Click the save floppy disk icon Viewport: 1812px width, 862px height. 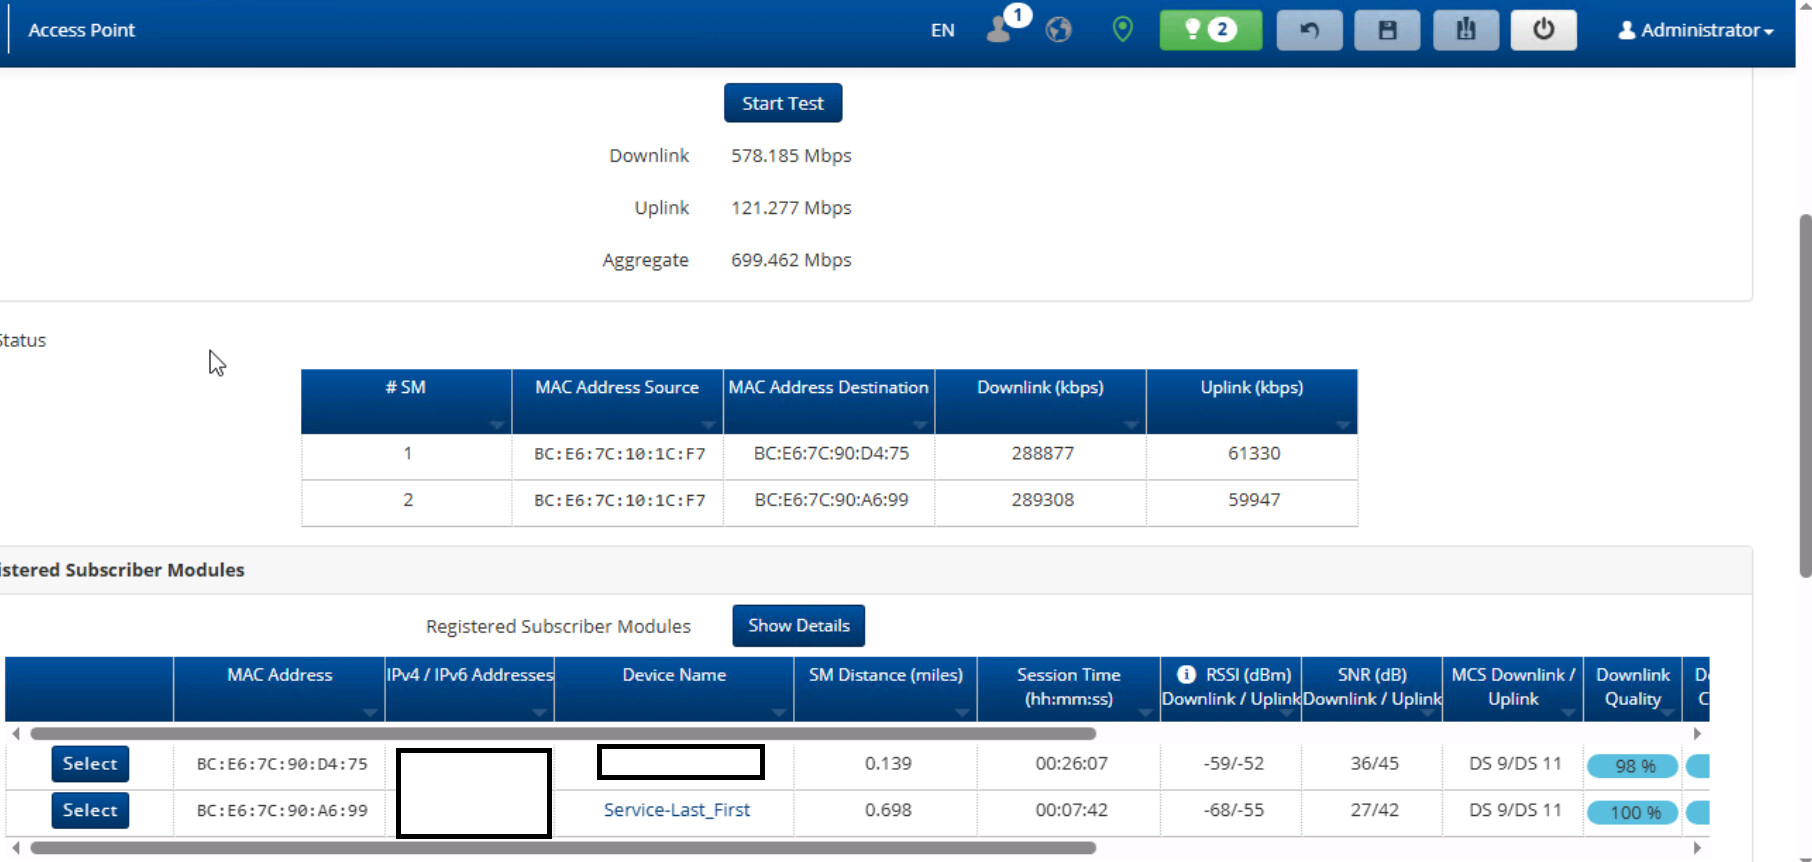point(1387,30)
